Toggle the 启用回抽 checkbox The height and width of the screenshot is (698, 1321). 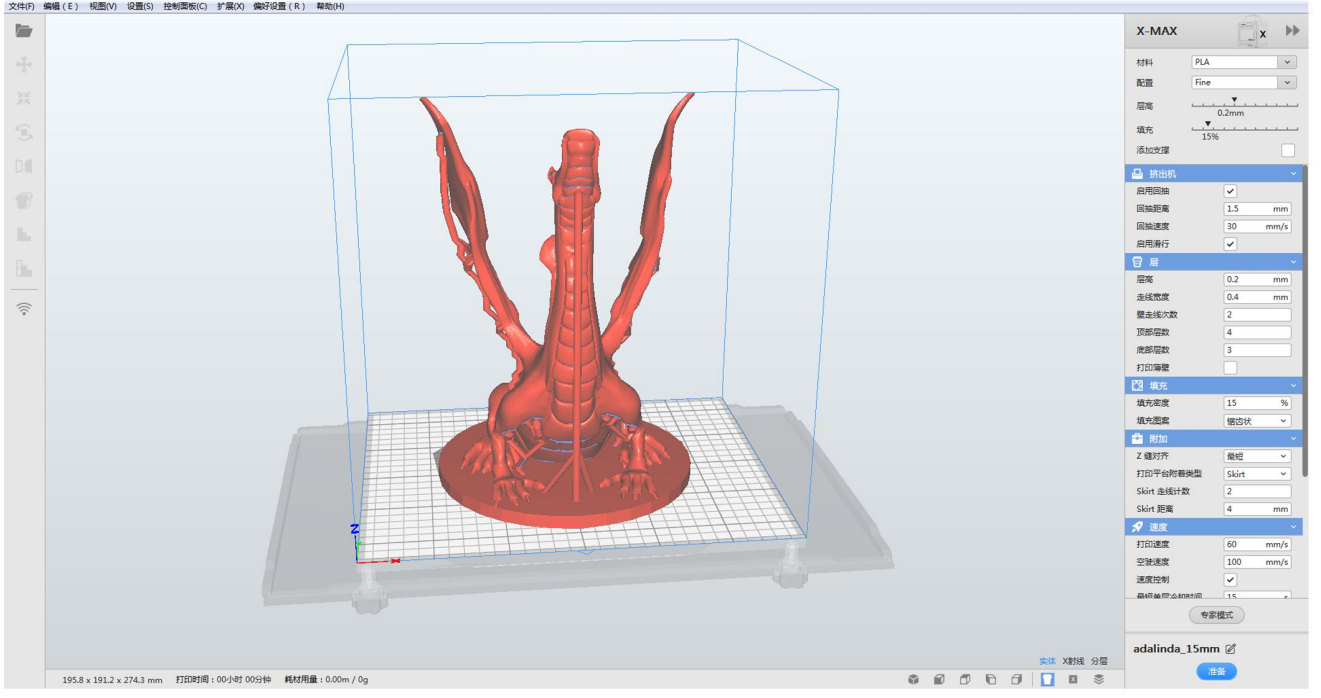(1230, 191)
